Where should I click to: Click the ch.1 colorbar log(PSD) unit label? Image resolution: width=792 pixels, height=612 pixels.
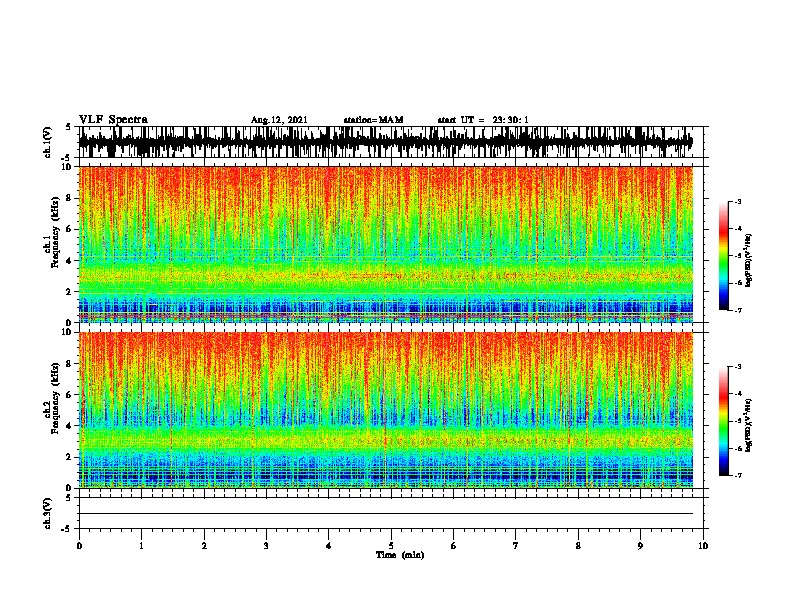pos(748,261)
